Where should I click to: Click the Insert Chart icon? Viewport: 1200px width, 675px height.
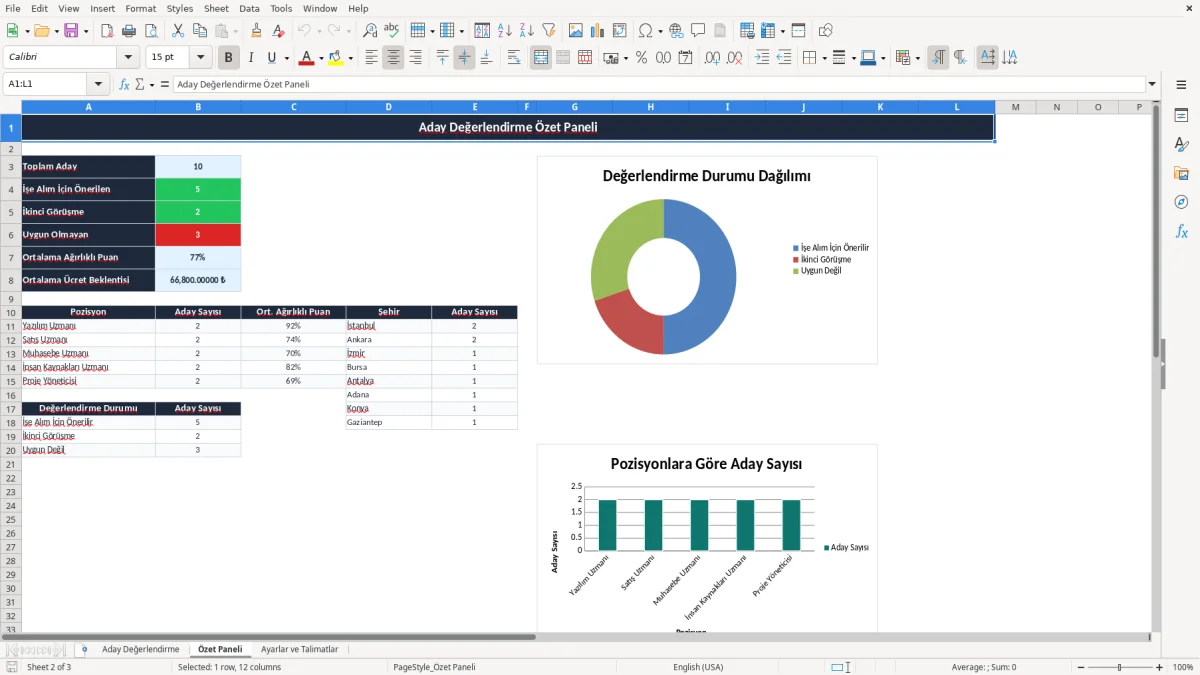tap(598, 31)
